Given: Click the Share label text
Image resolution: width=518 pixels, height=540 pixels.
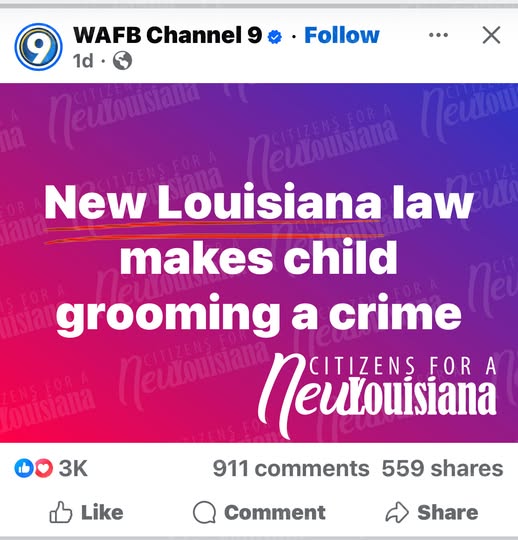Looking at the screenshot, I should (x=448, y=512).
